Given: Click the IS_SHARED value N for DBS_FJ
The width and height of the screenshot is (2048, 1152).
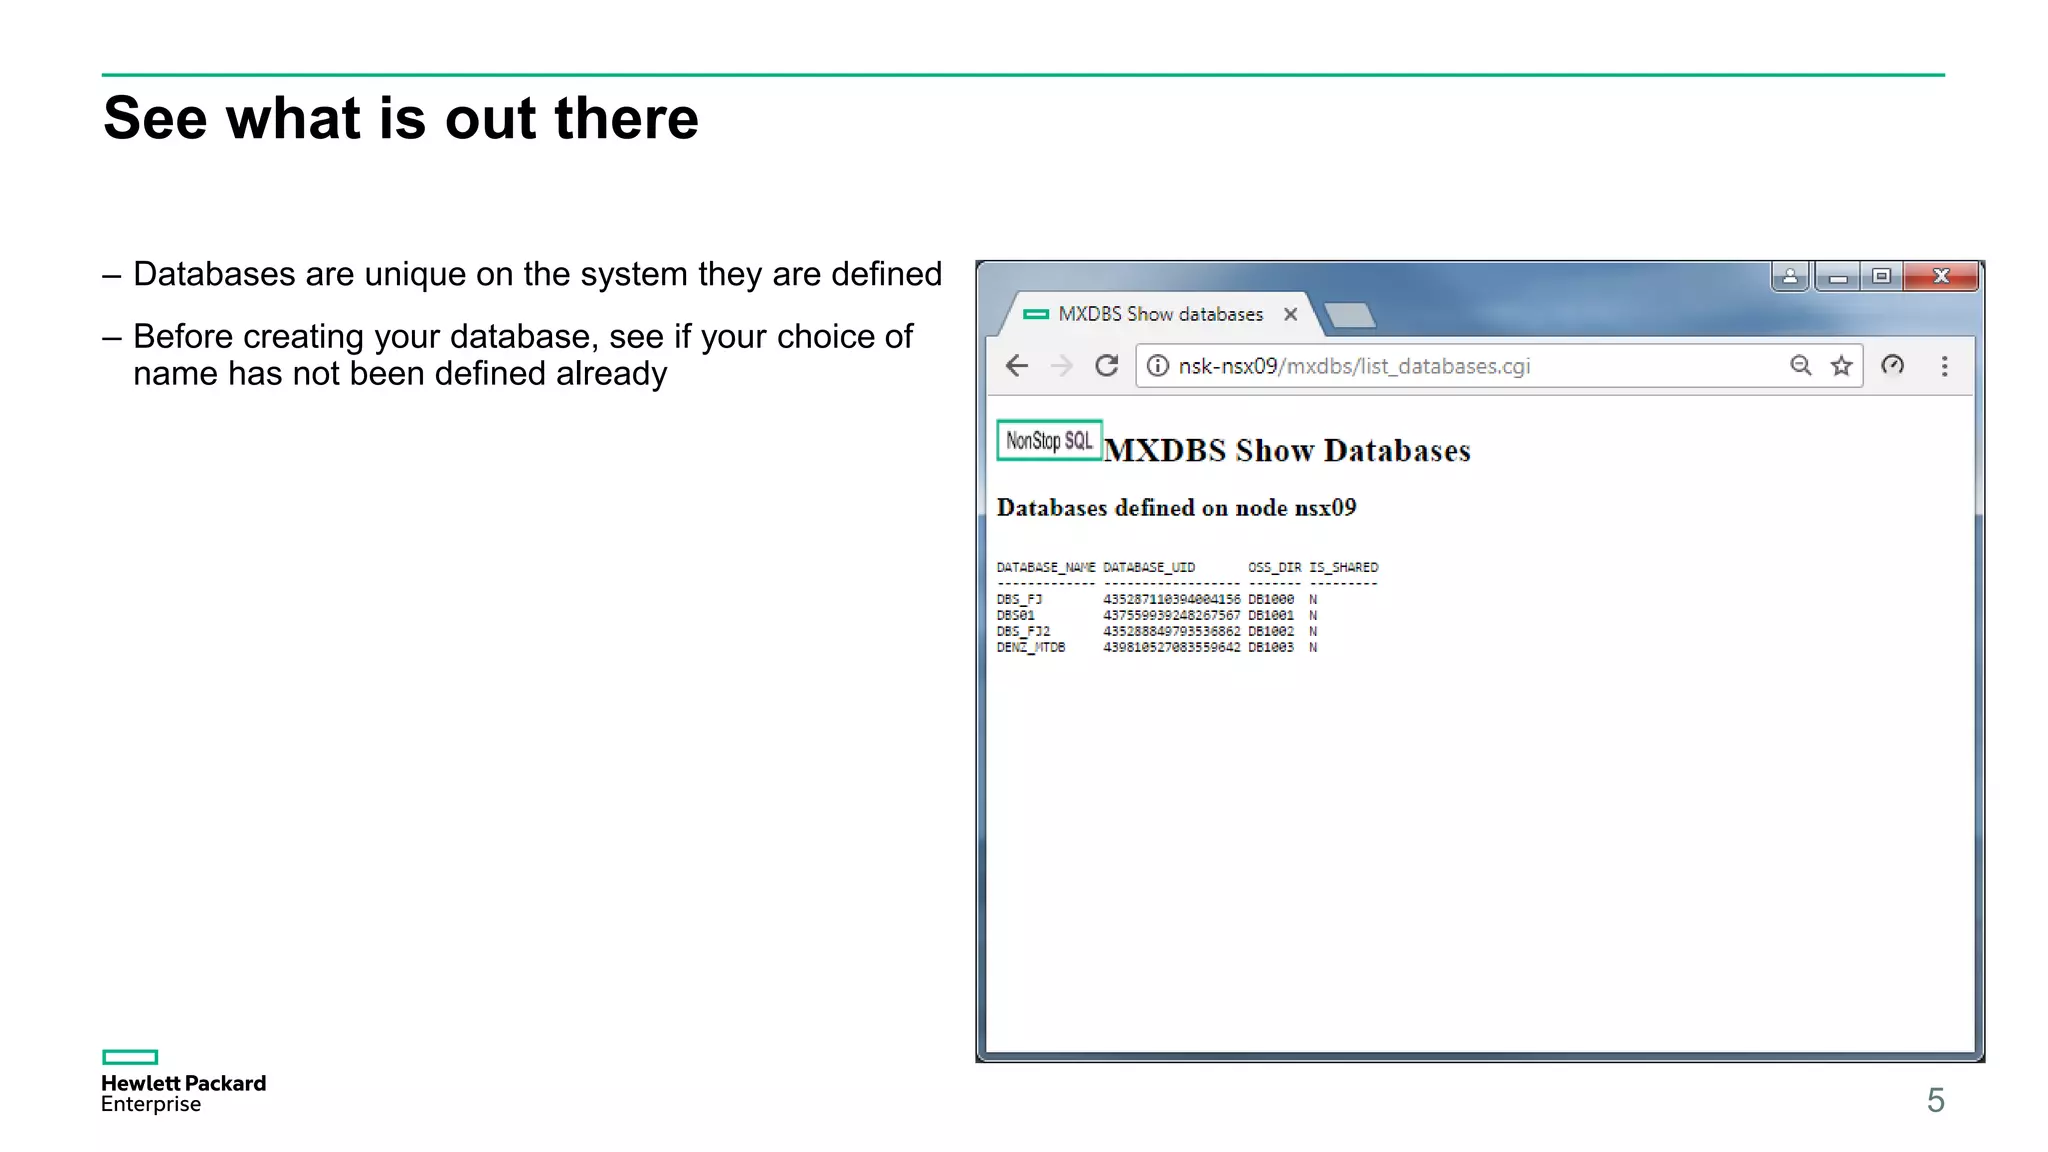Looking at the screenshot, I should click(x=1313, y=599).
